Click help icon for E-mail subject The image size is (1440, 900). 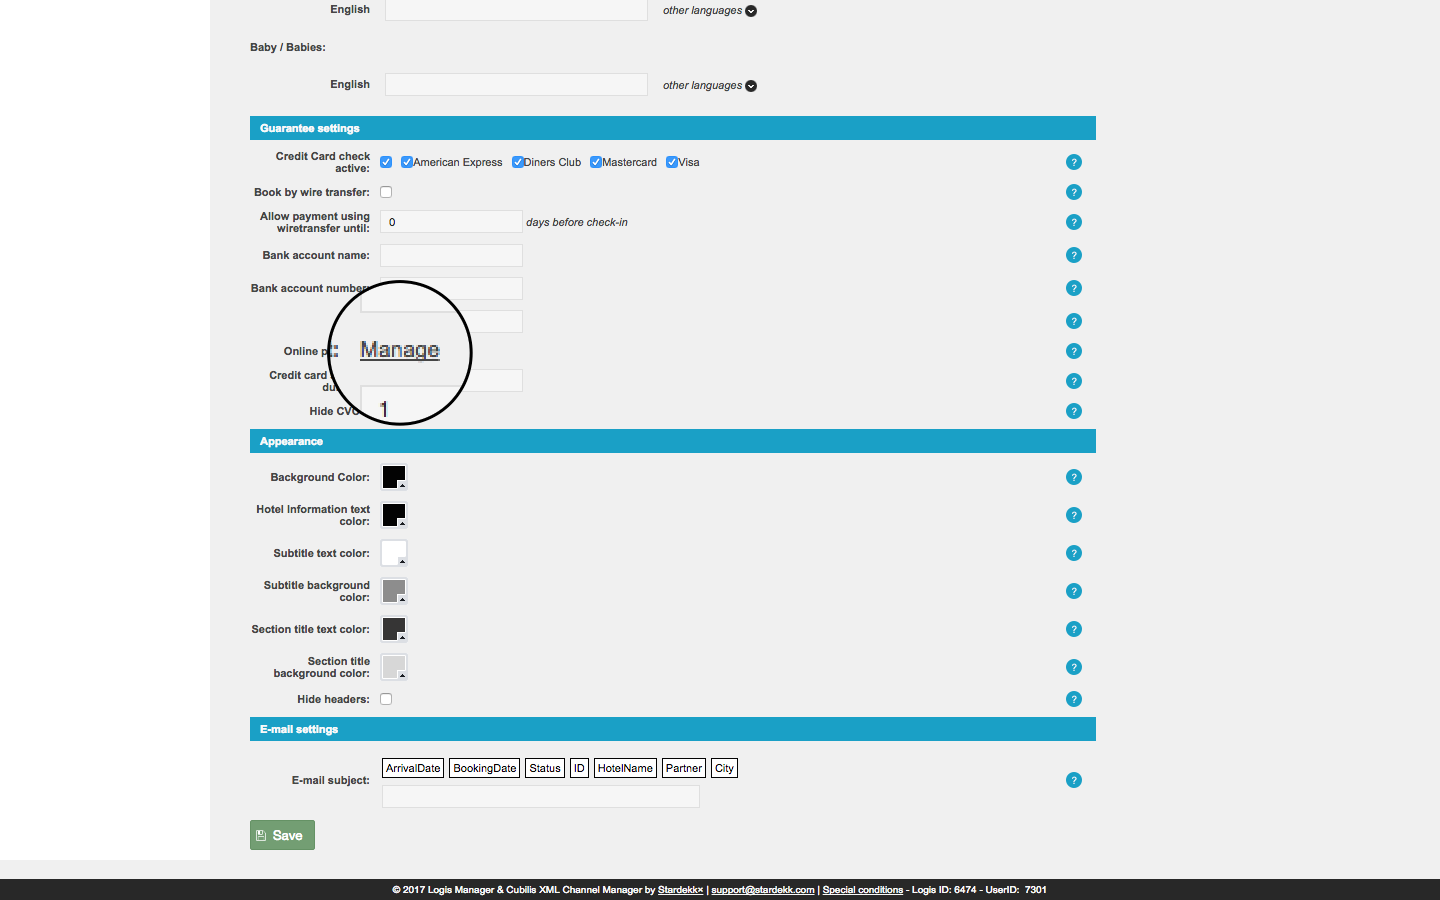1073,780
